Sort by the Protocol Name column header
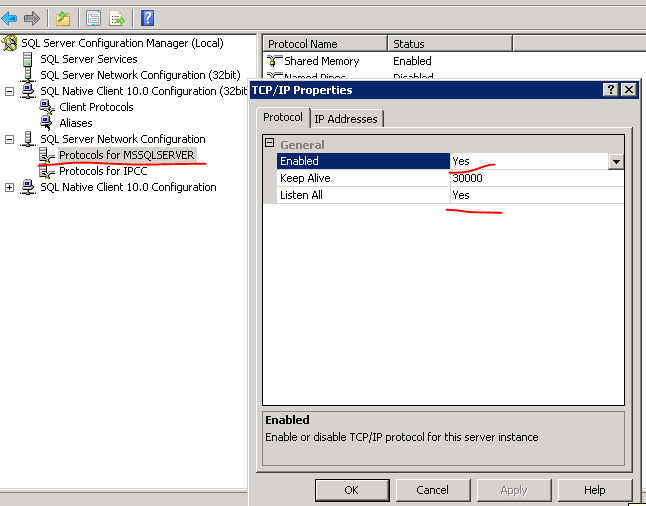The height and width of the screenshot is (506, 646). coord(325,44)
